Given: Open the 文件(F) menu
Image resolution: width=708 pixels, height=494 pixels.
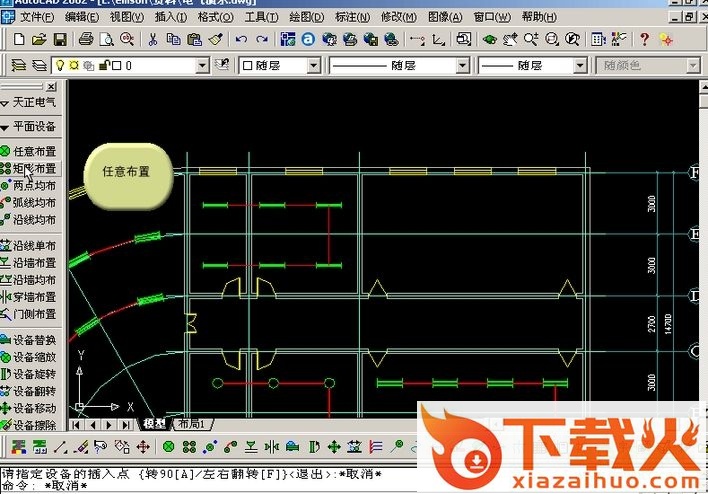Looking at the screenshot, I should point(37,17).
